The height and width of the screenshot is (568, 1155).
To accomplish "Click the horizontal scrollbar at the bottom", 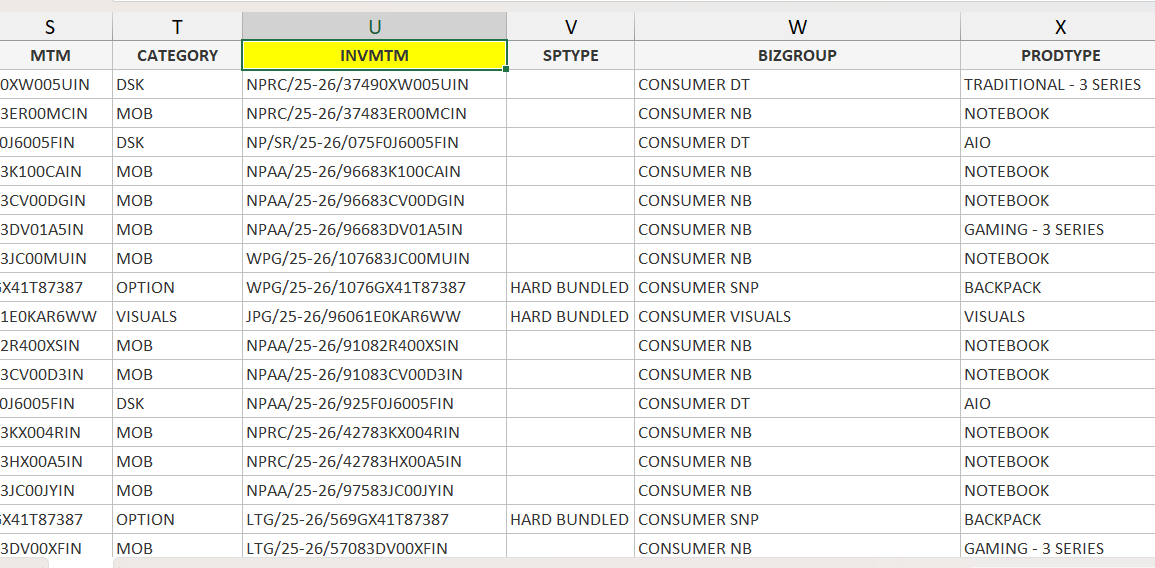I will 600,563.
